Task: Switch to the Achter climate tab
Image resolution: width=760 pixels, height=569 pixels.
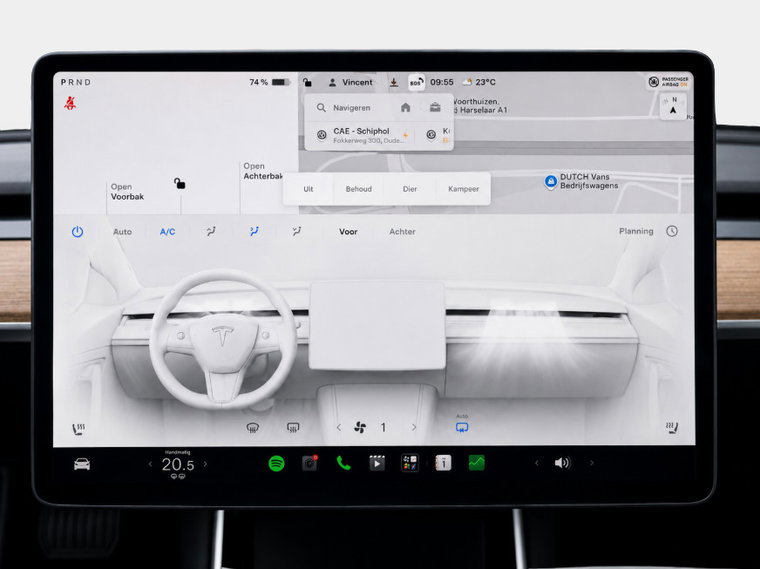Action: click(x=402, y=232)
